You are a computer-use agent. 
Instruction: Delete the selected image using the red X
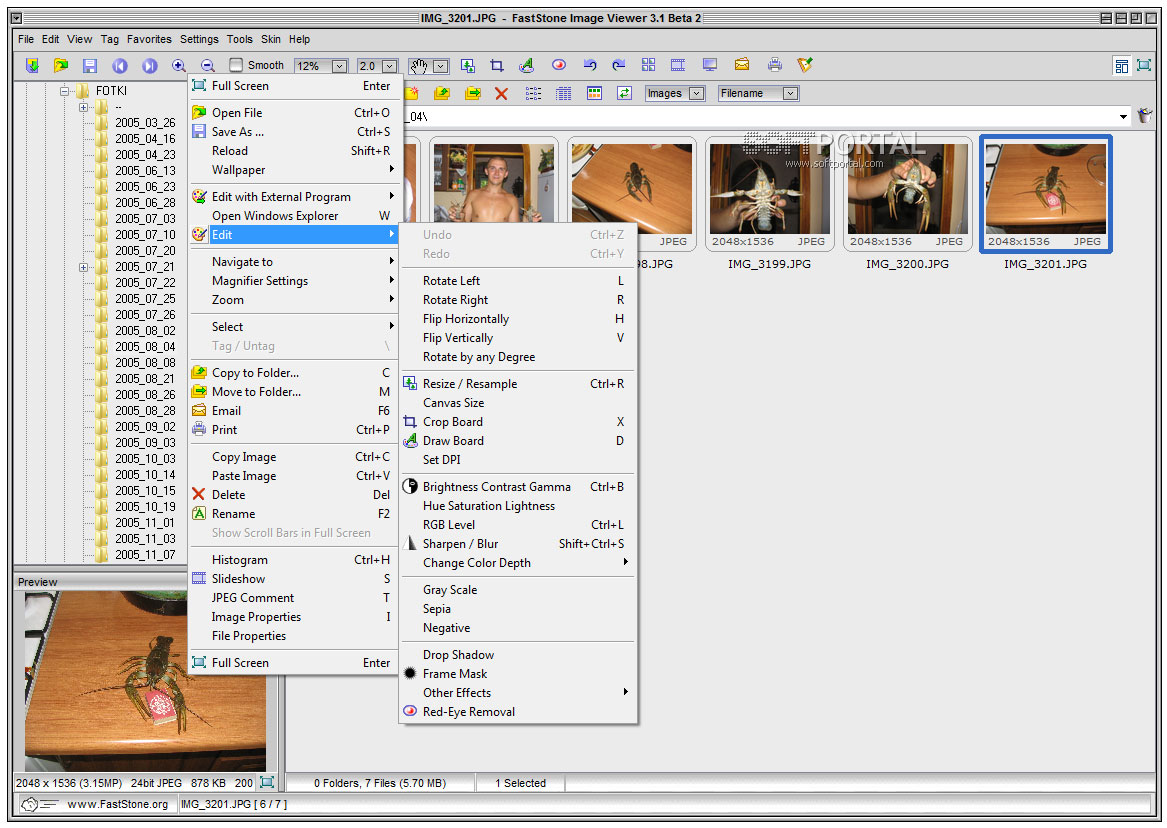tap(500, 93)
